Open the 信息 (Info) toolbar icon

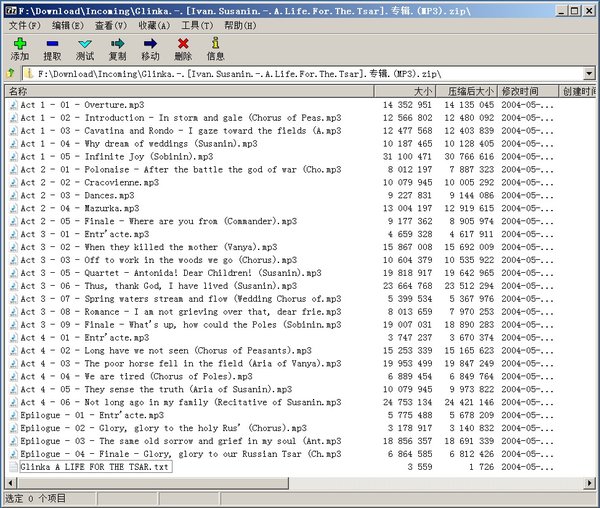(215, 45)
